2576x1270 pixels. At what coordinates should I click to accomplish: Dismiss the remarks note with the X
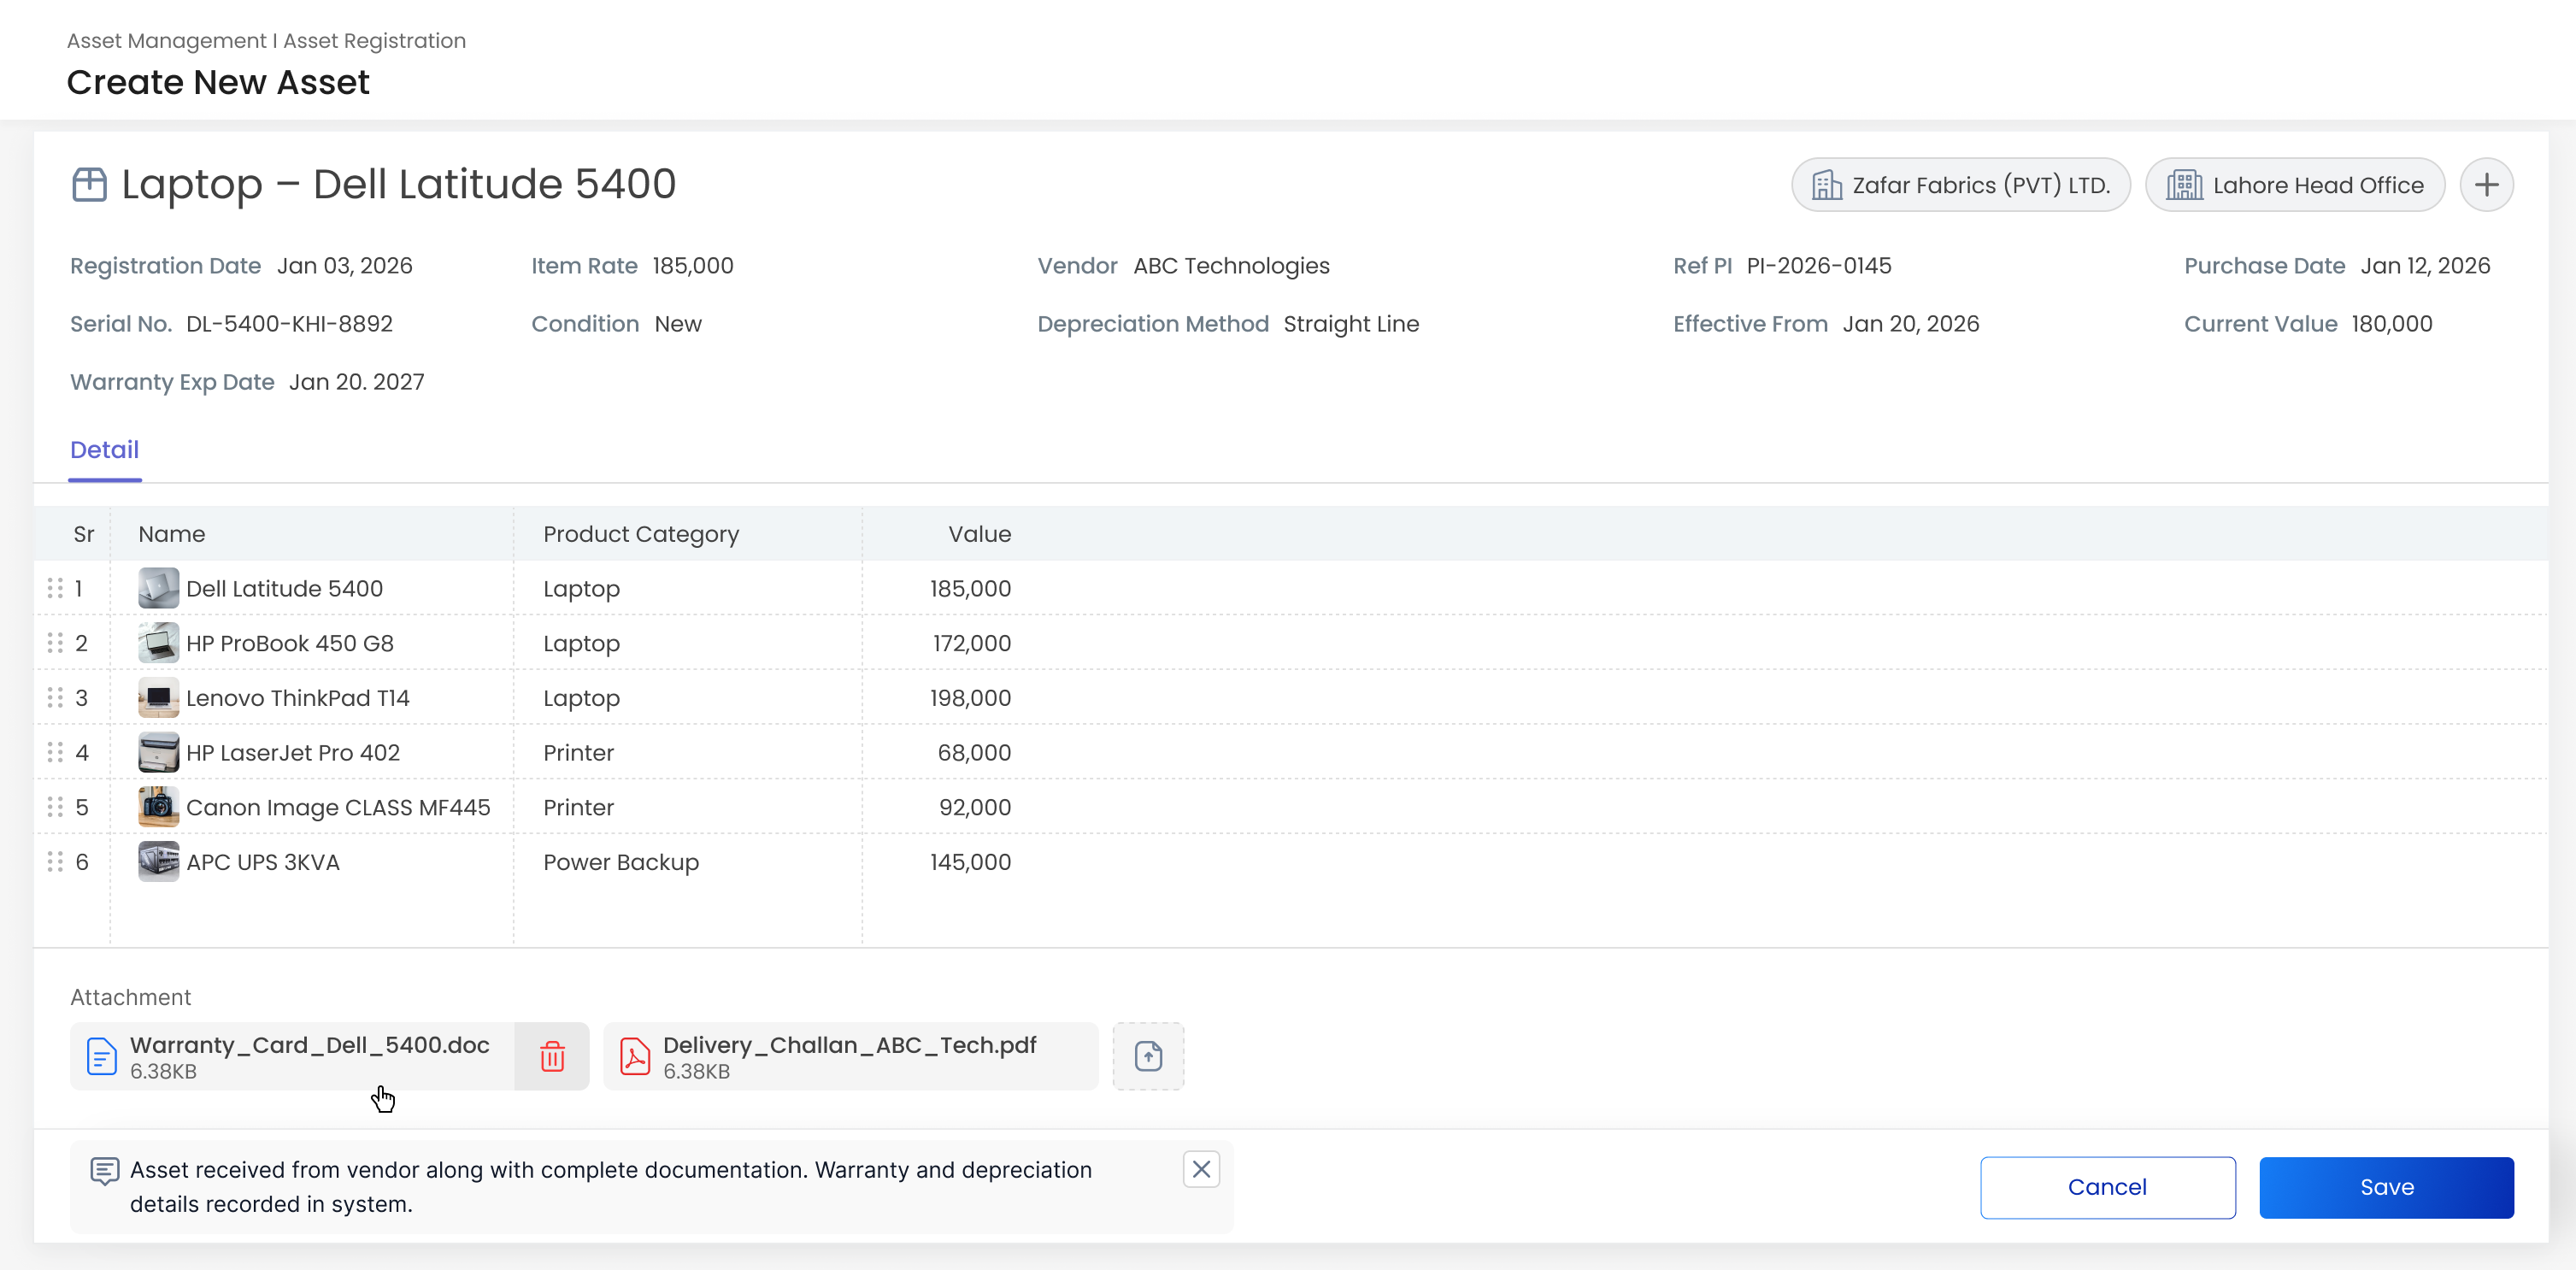[x=1201, y=1169]
